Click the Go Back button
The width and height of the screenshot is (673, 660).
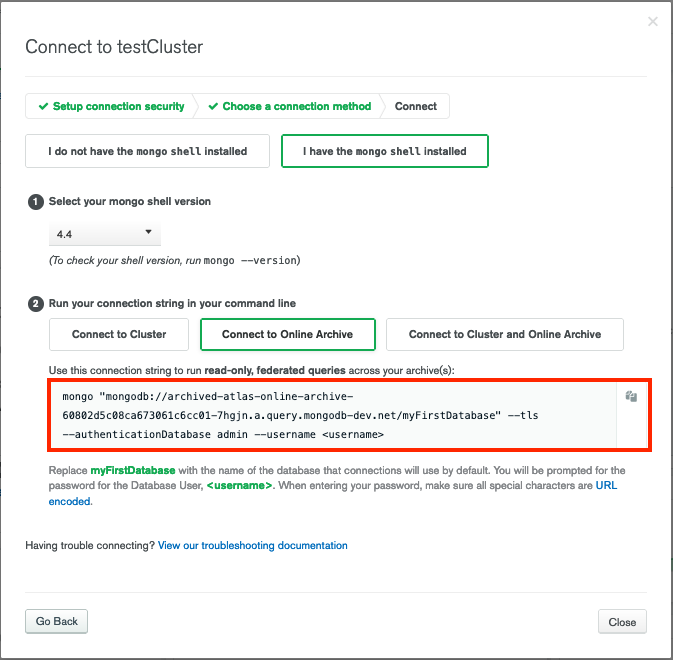(56, 621)
